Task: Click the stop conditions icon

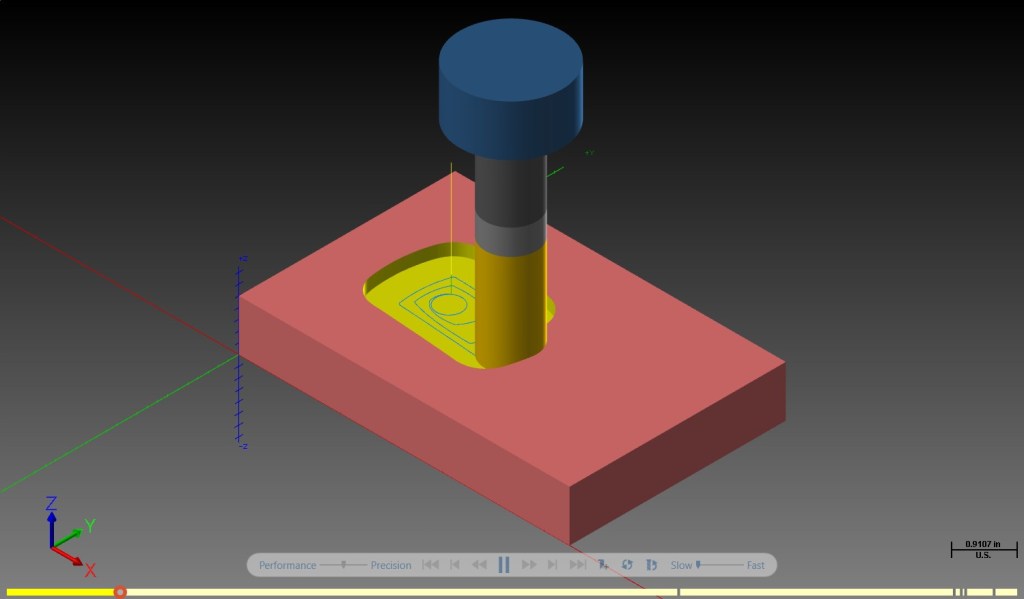Action: point(651,565)
